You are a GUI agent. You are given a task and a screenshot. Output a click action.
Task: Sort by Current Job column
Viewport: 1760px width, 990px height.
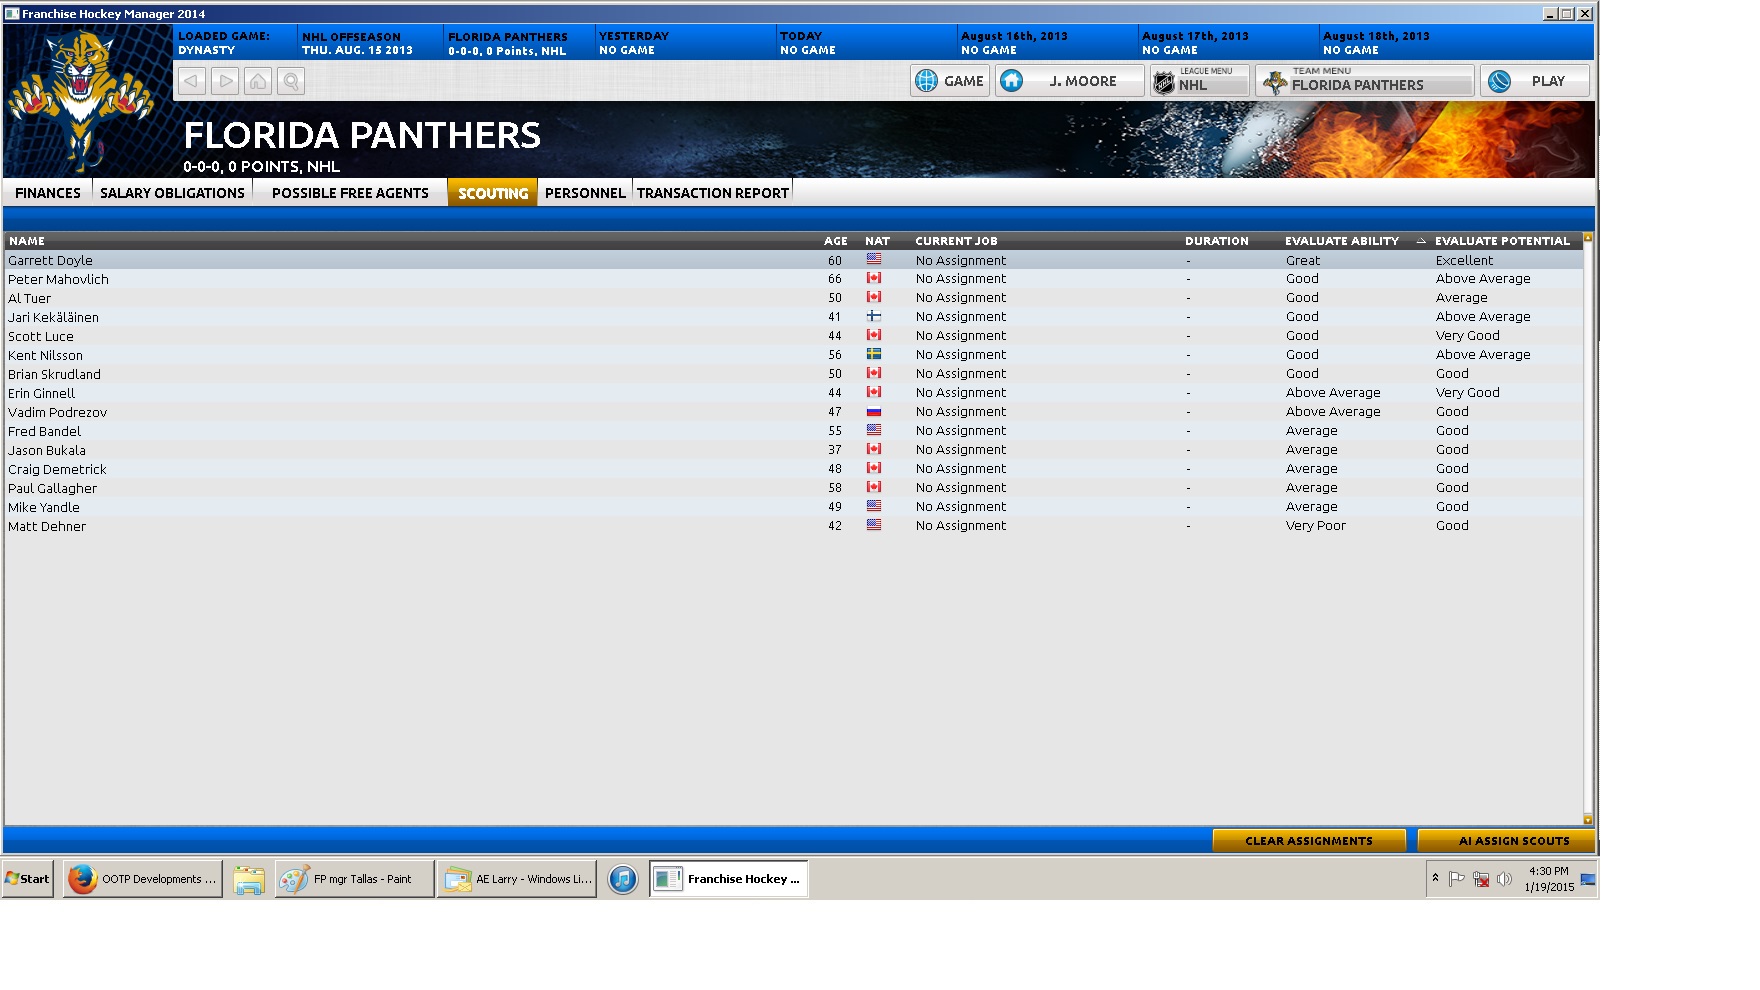click(x=956, y=241)
